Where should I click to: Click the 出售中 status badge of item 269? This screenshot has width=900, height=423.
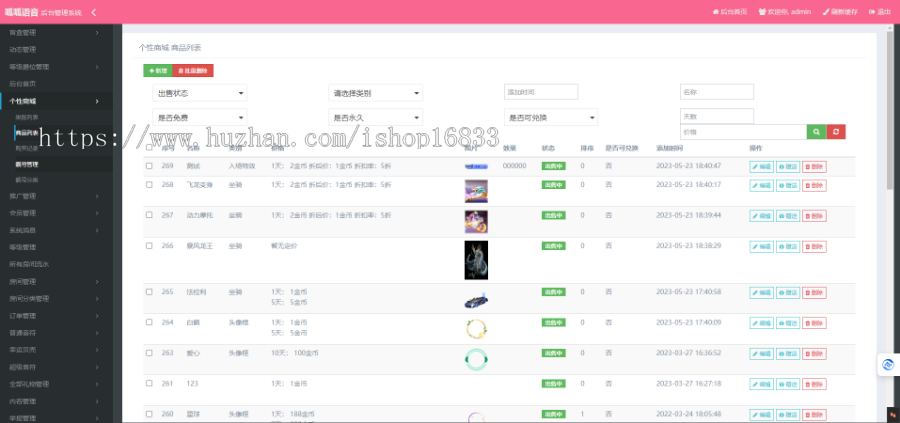(553, 166)
